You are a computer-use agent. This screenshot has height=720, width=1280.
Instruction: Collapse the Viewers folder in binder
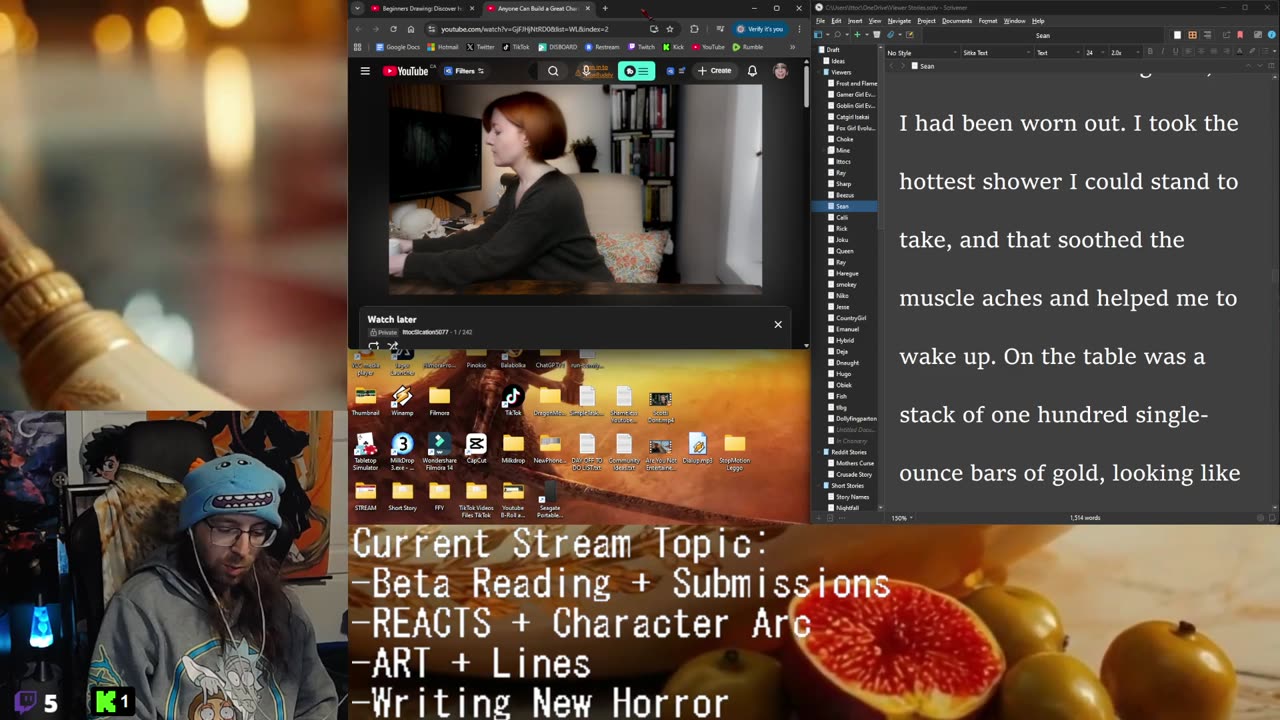point(820,72)
